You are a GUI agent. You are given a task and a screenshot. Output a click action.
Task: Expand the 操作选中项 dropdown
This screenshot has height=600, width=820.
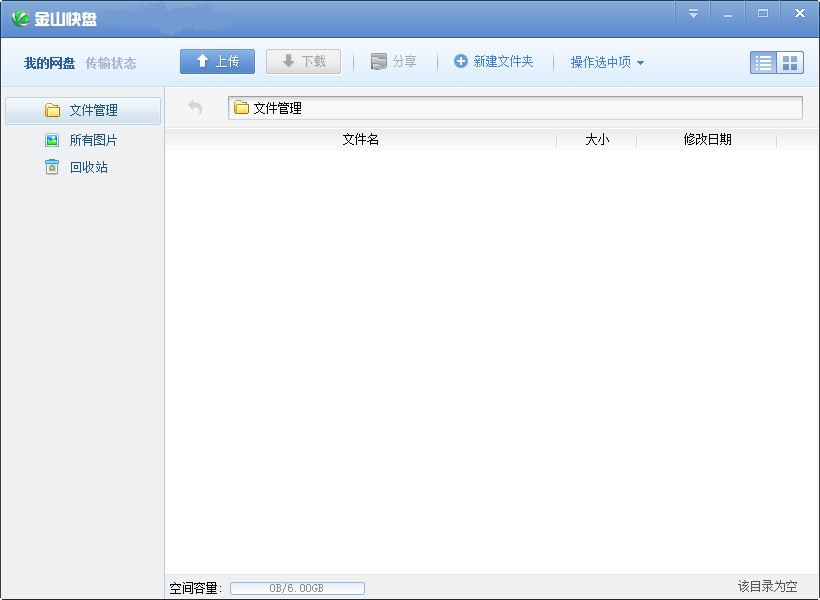pyautogui.click(x=607, y=62)
